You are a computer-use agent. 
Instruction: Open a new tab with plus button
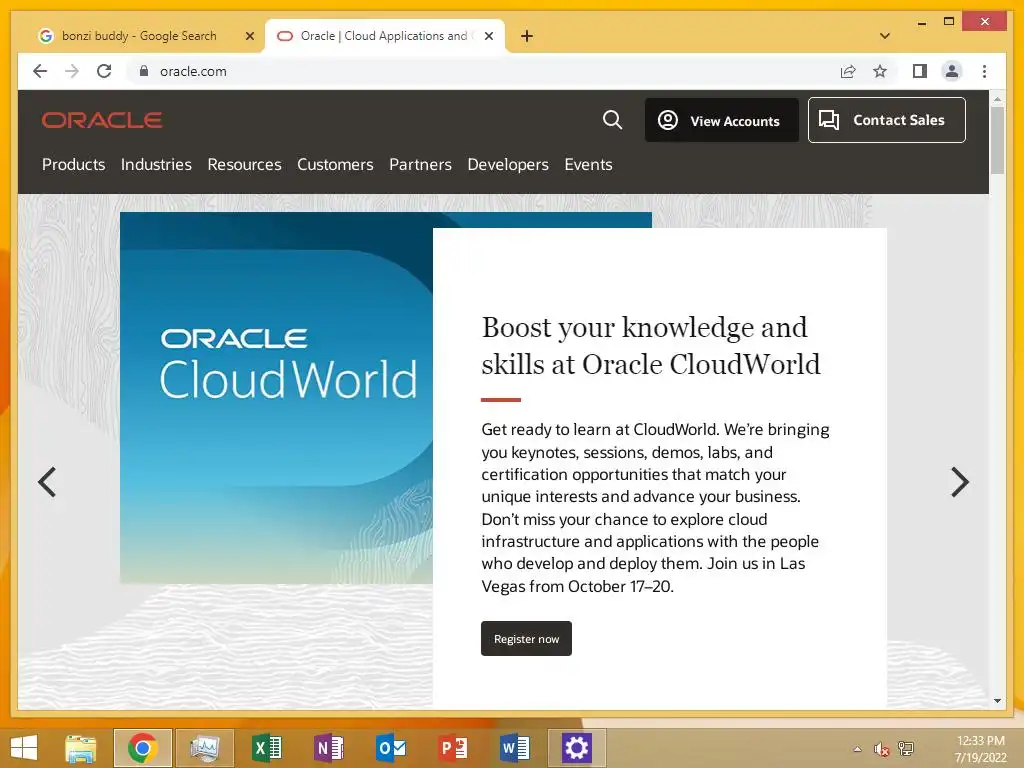526,36
